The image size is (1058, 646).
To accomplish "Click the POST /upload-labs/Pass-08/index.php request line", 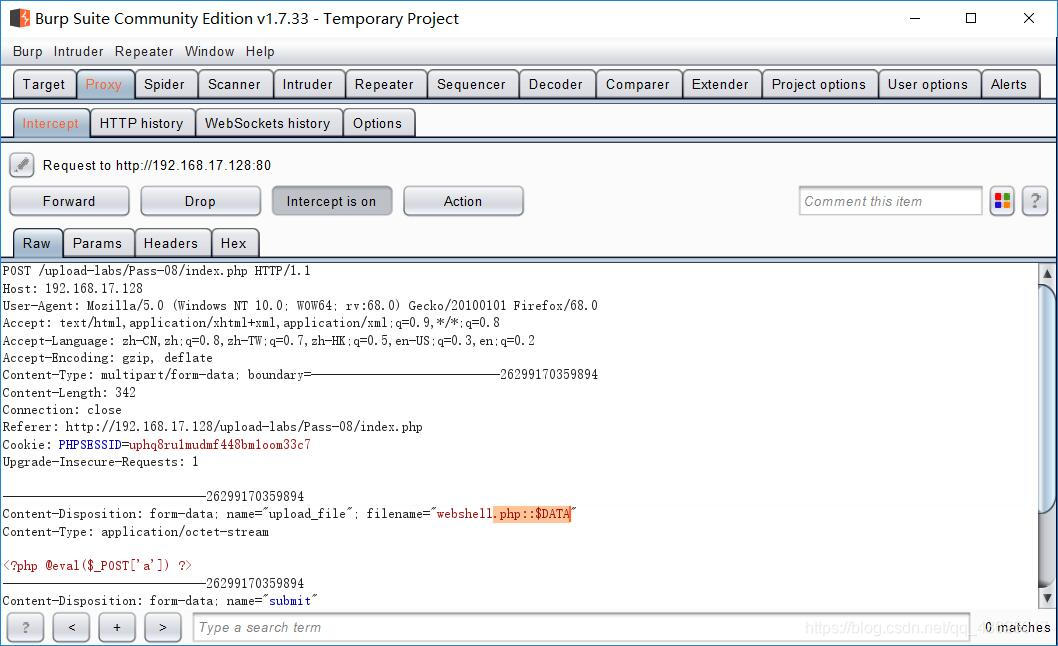I will point(157,271).
